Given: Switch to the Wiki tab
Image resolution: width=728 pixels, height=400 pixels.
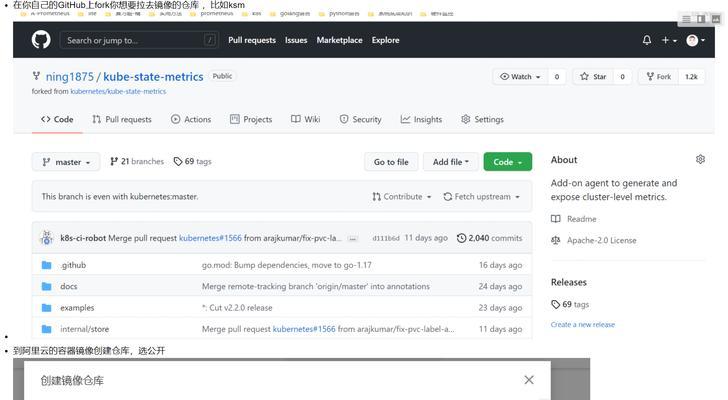Looking at the screenshot, I should click(x=306, y=119).
